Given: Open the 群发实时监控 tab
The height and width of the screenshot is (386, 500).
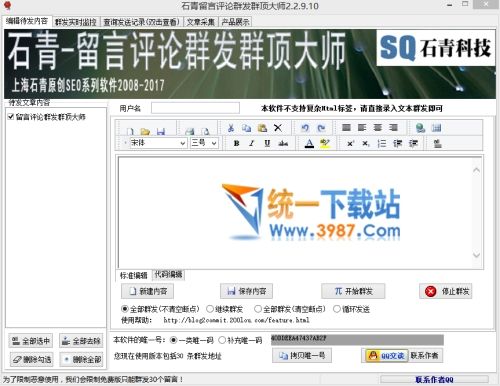Looking at the screenshot, I should point(75,22).
